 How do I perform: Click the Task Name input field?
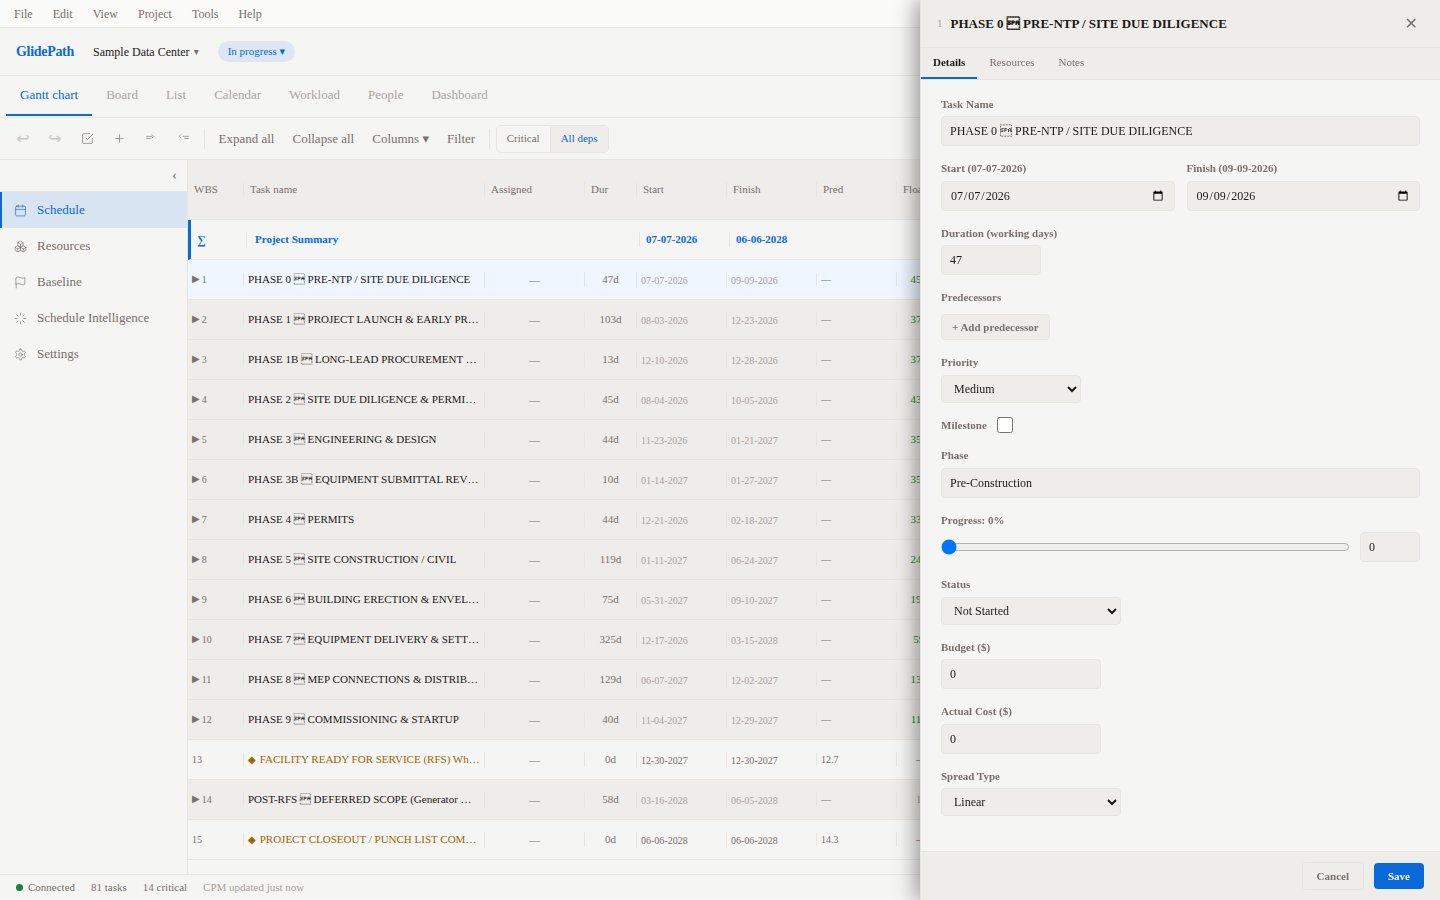point(1180,131)
